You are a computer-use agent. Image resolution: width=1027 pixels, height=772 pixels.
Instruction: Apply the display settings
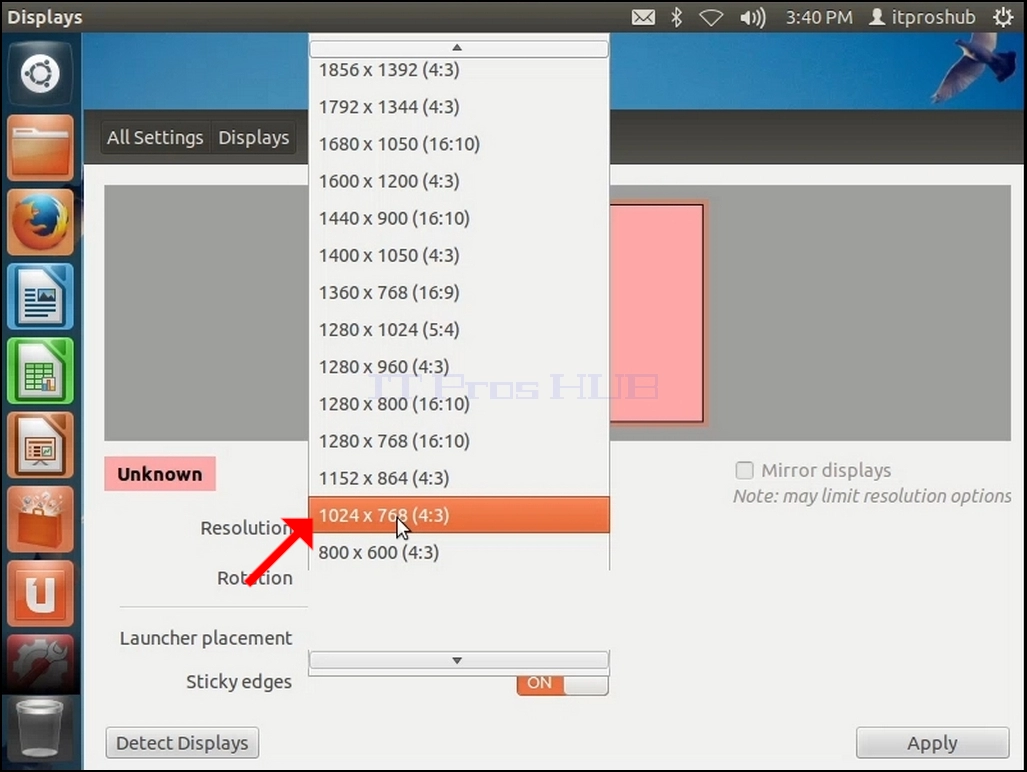[x=932, y=743]
